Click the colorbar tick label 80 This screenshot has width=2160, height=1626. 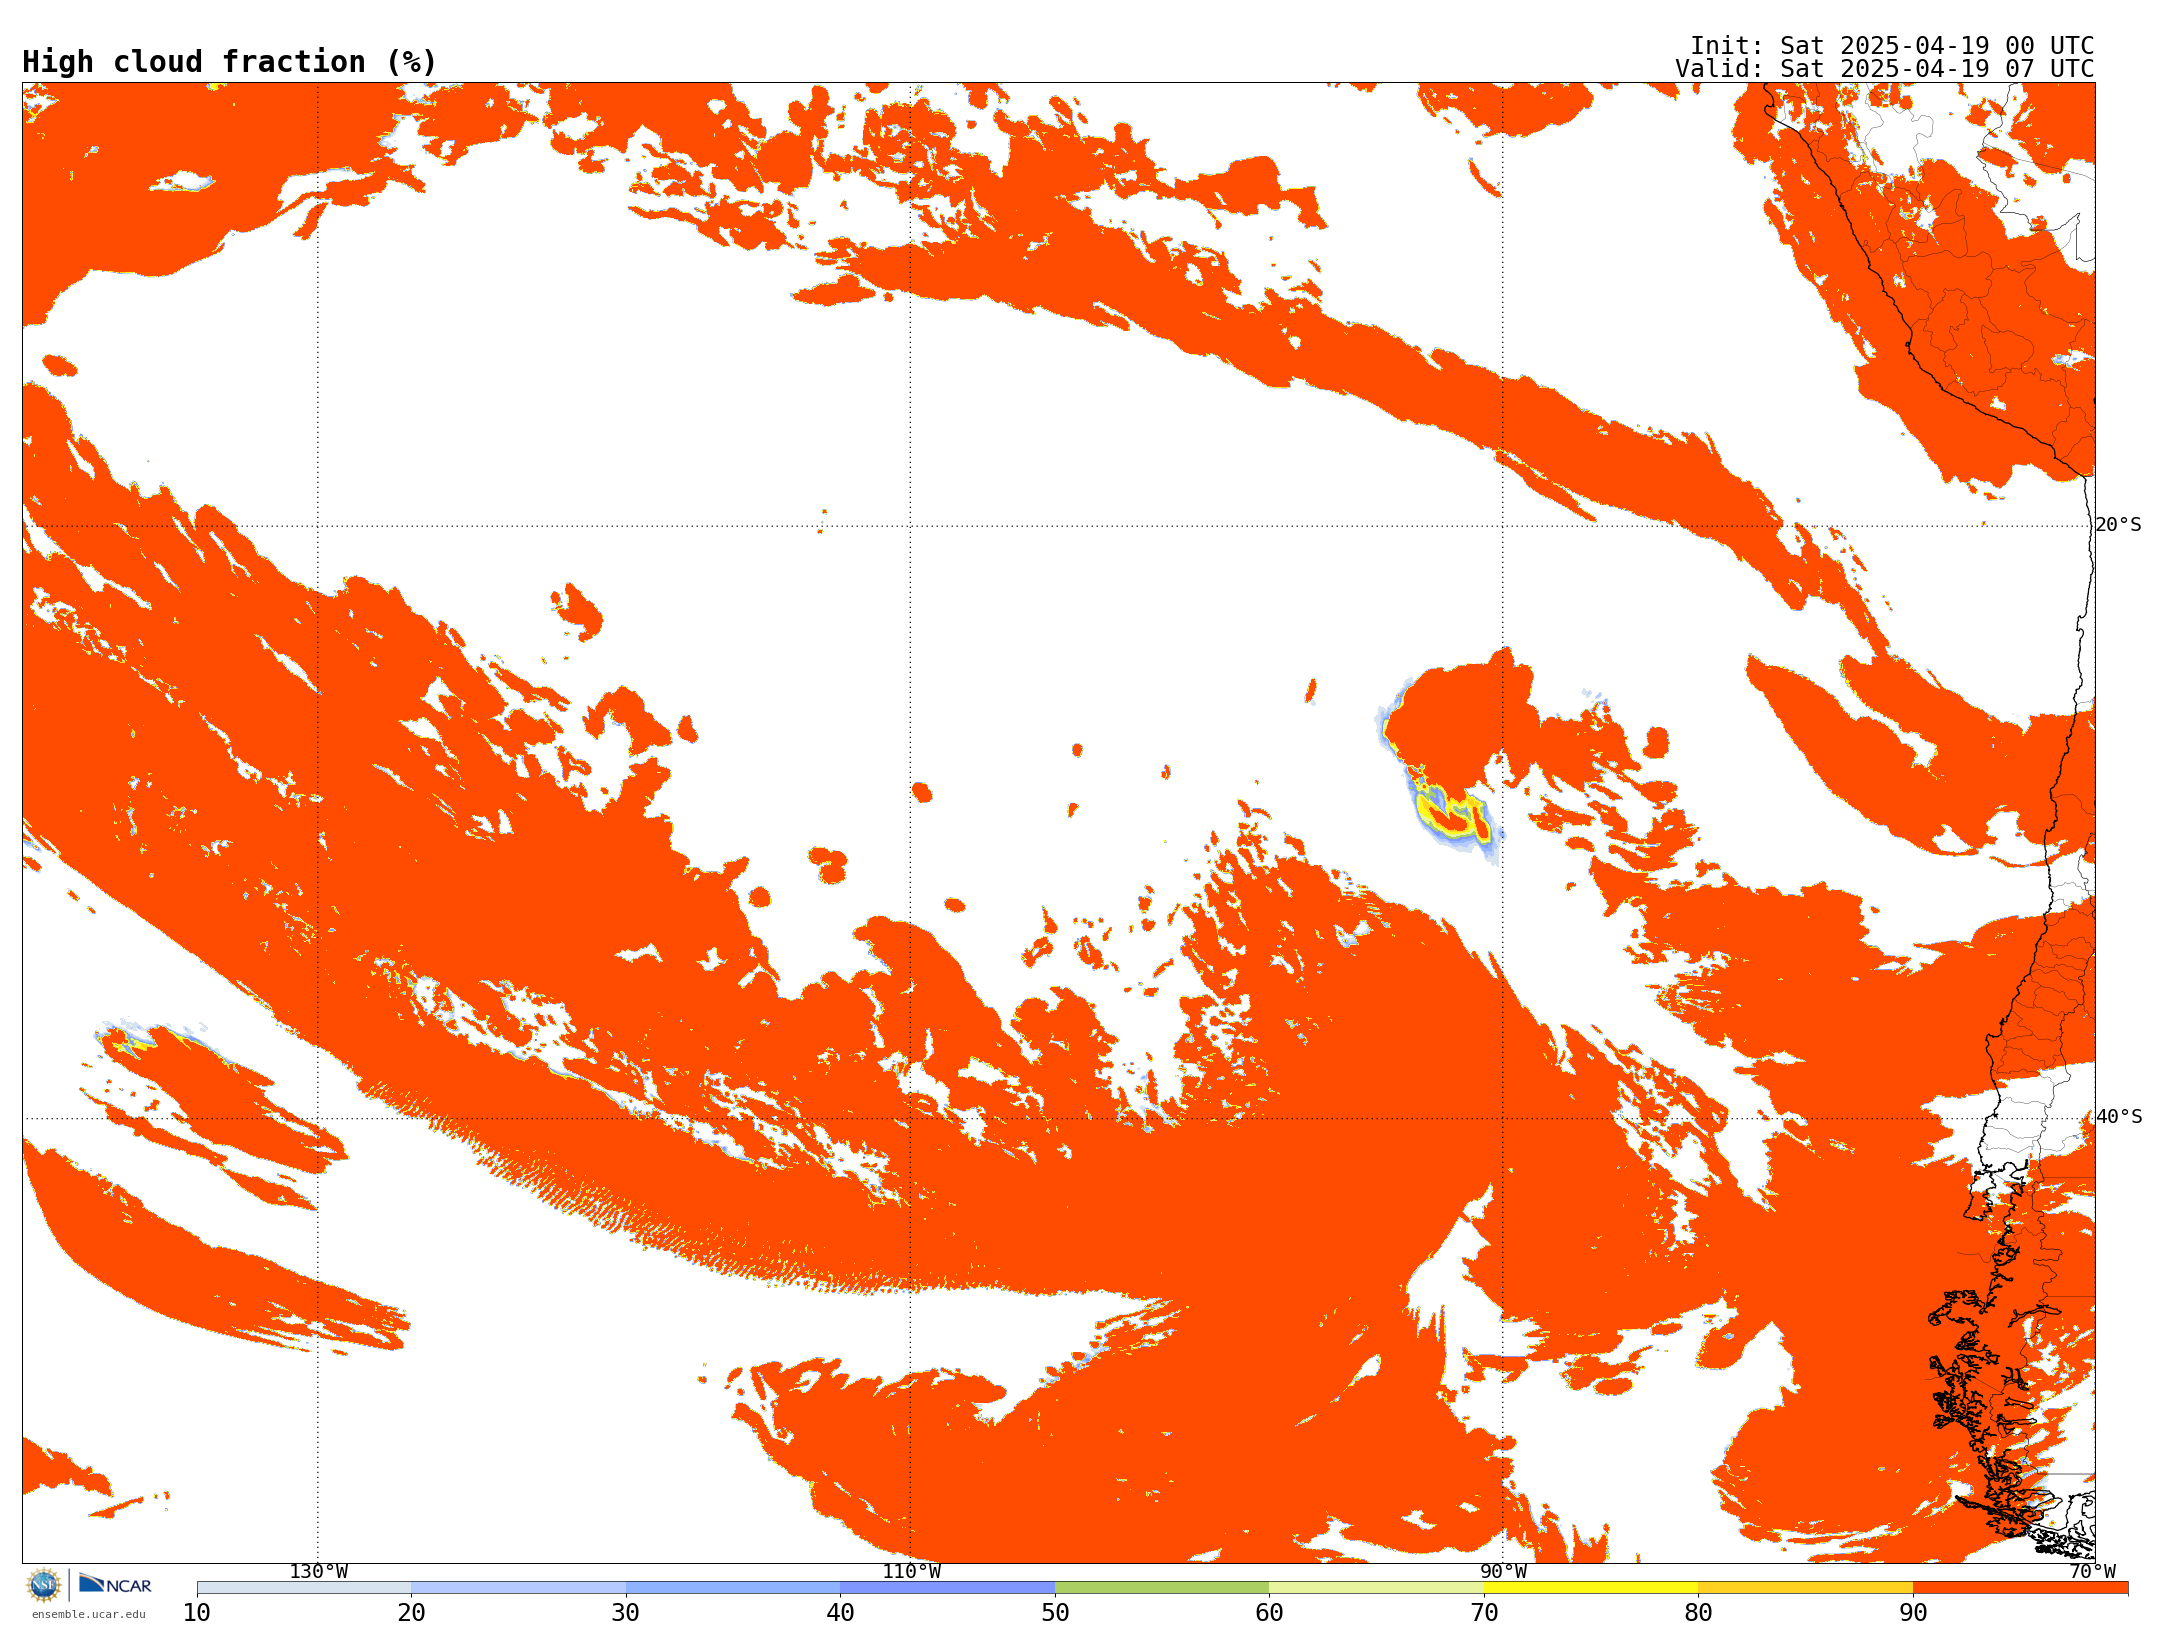[x=1698, y=1612]
